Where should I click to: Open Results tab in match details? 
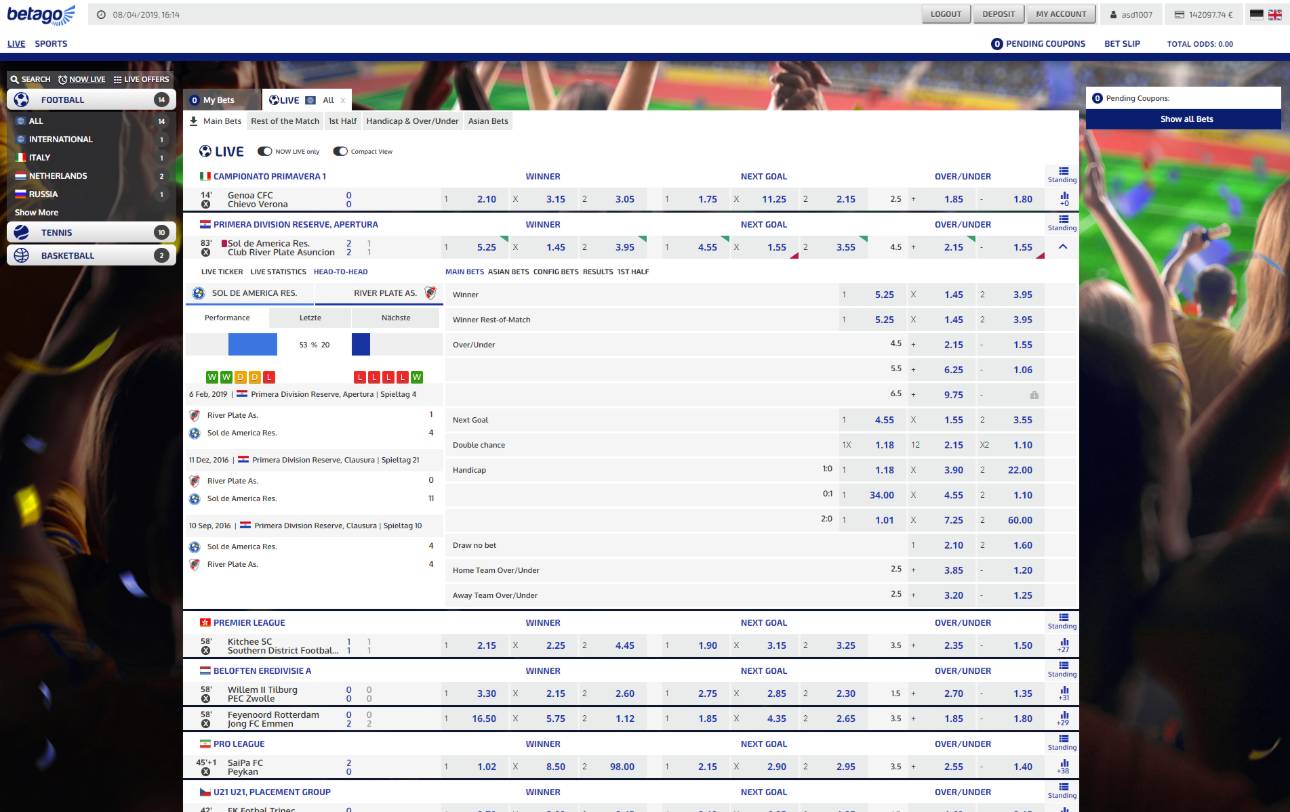pyautogui.click(x=598, y=272)
